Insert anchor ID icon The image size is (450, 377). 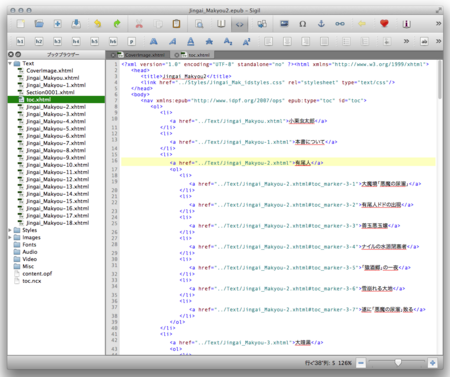pos(321,24)
